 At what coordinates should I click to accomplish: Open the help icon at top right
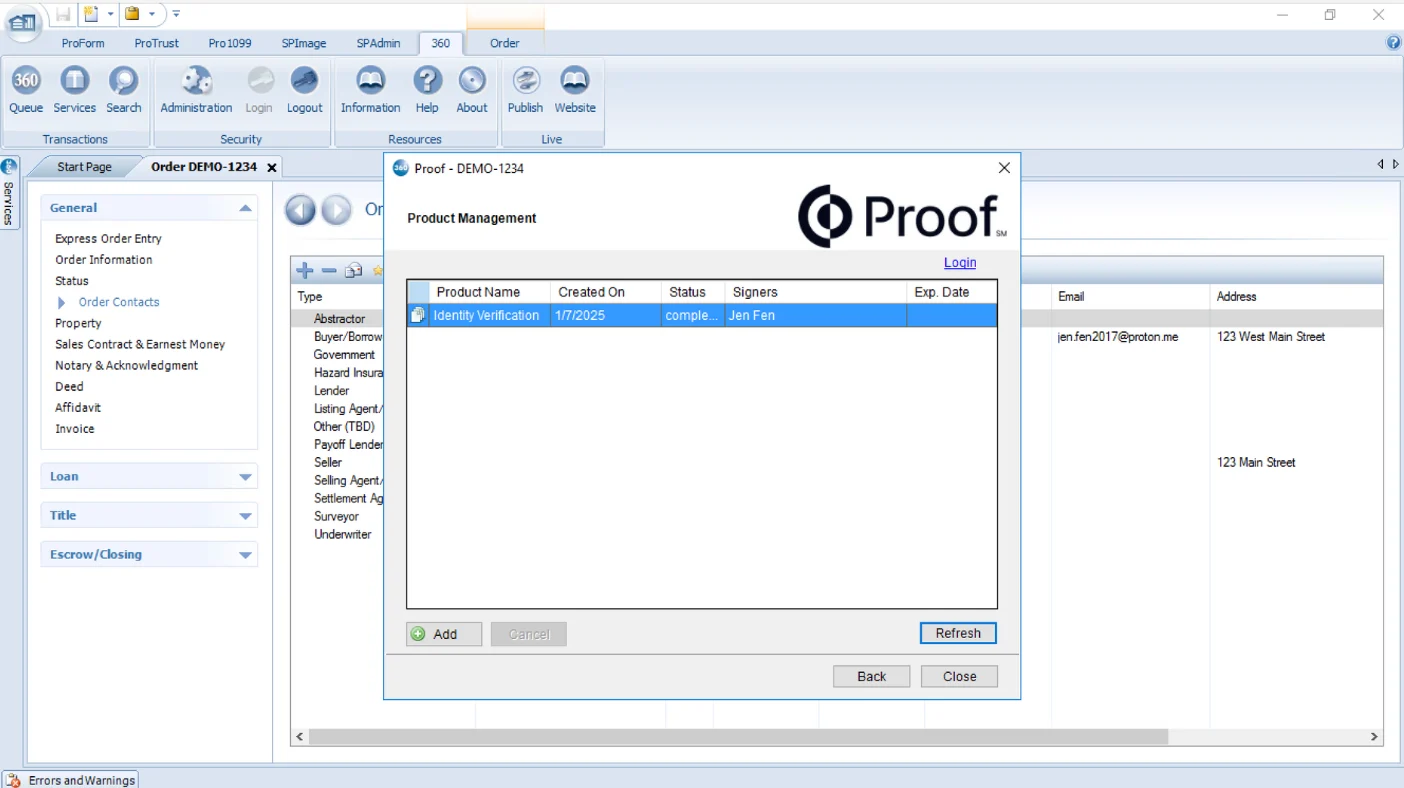[x=1394, y=42]
